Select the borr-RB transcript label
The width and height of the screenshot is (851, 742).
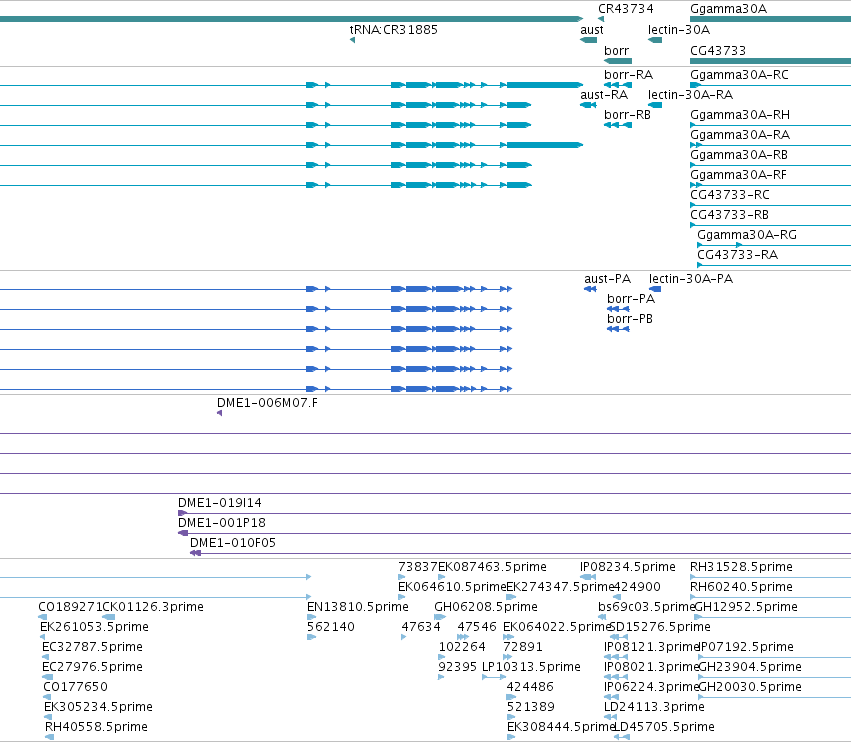tap(627, 115)
